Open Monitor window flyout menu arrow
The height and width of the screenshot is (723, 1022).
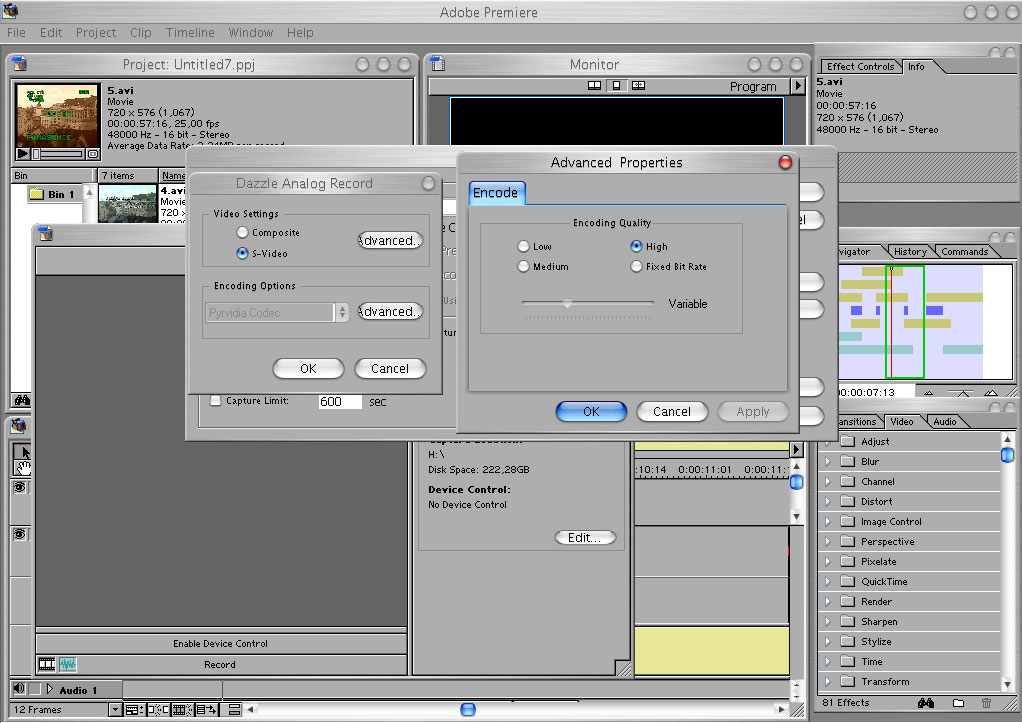pos(798,85)
